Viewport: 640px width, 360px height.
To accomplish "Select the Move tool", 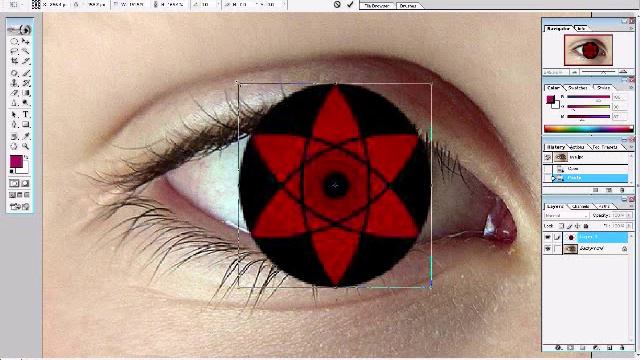I will (x=26, y=41).
